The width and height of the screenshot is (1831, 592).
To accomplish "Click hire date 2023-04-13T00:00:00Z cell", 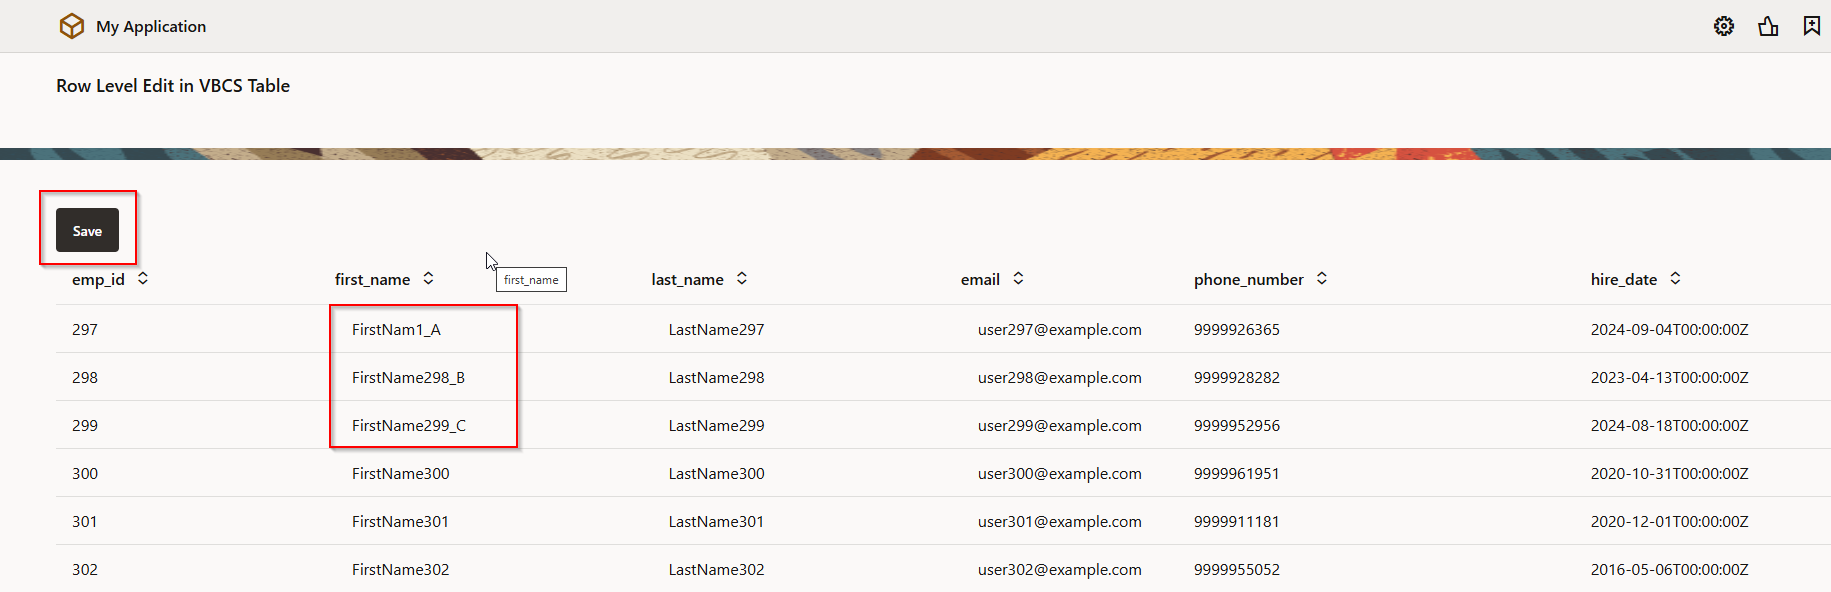I will point(1669,378).
